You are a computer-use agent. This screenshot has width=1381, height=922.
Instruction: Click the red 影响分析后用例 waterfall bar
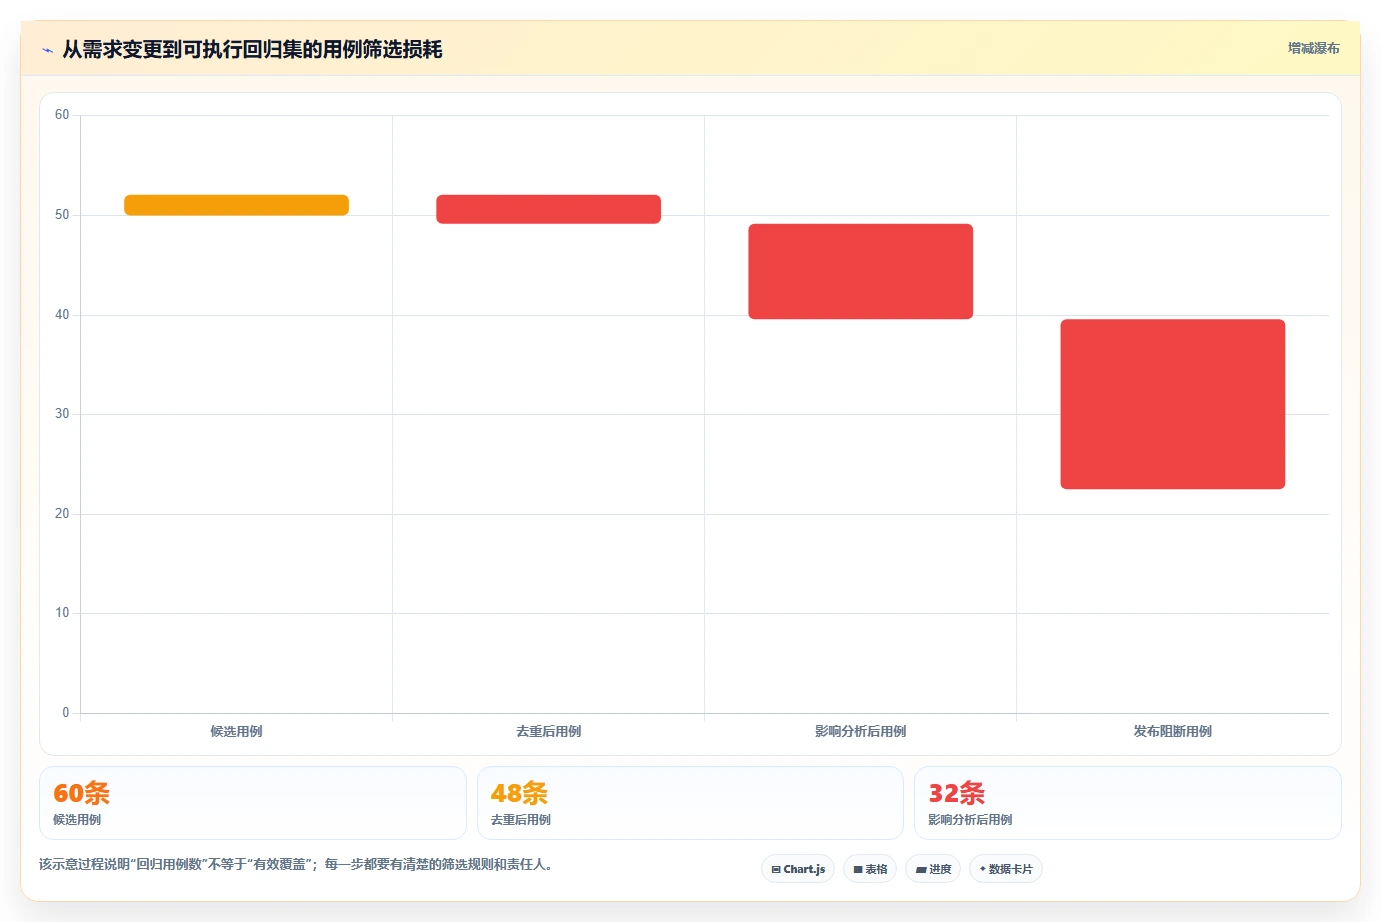860,271
